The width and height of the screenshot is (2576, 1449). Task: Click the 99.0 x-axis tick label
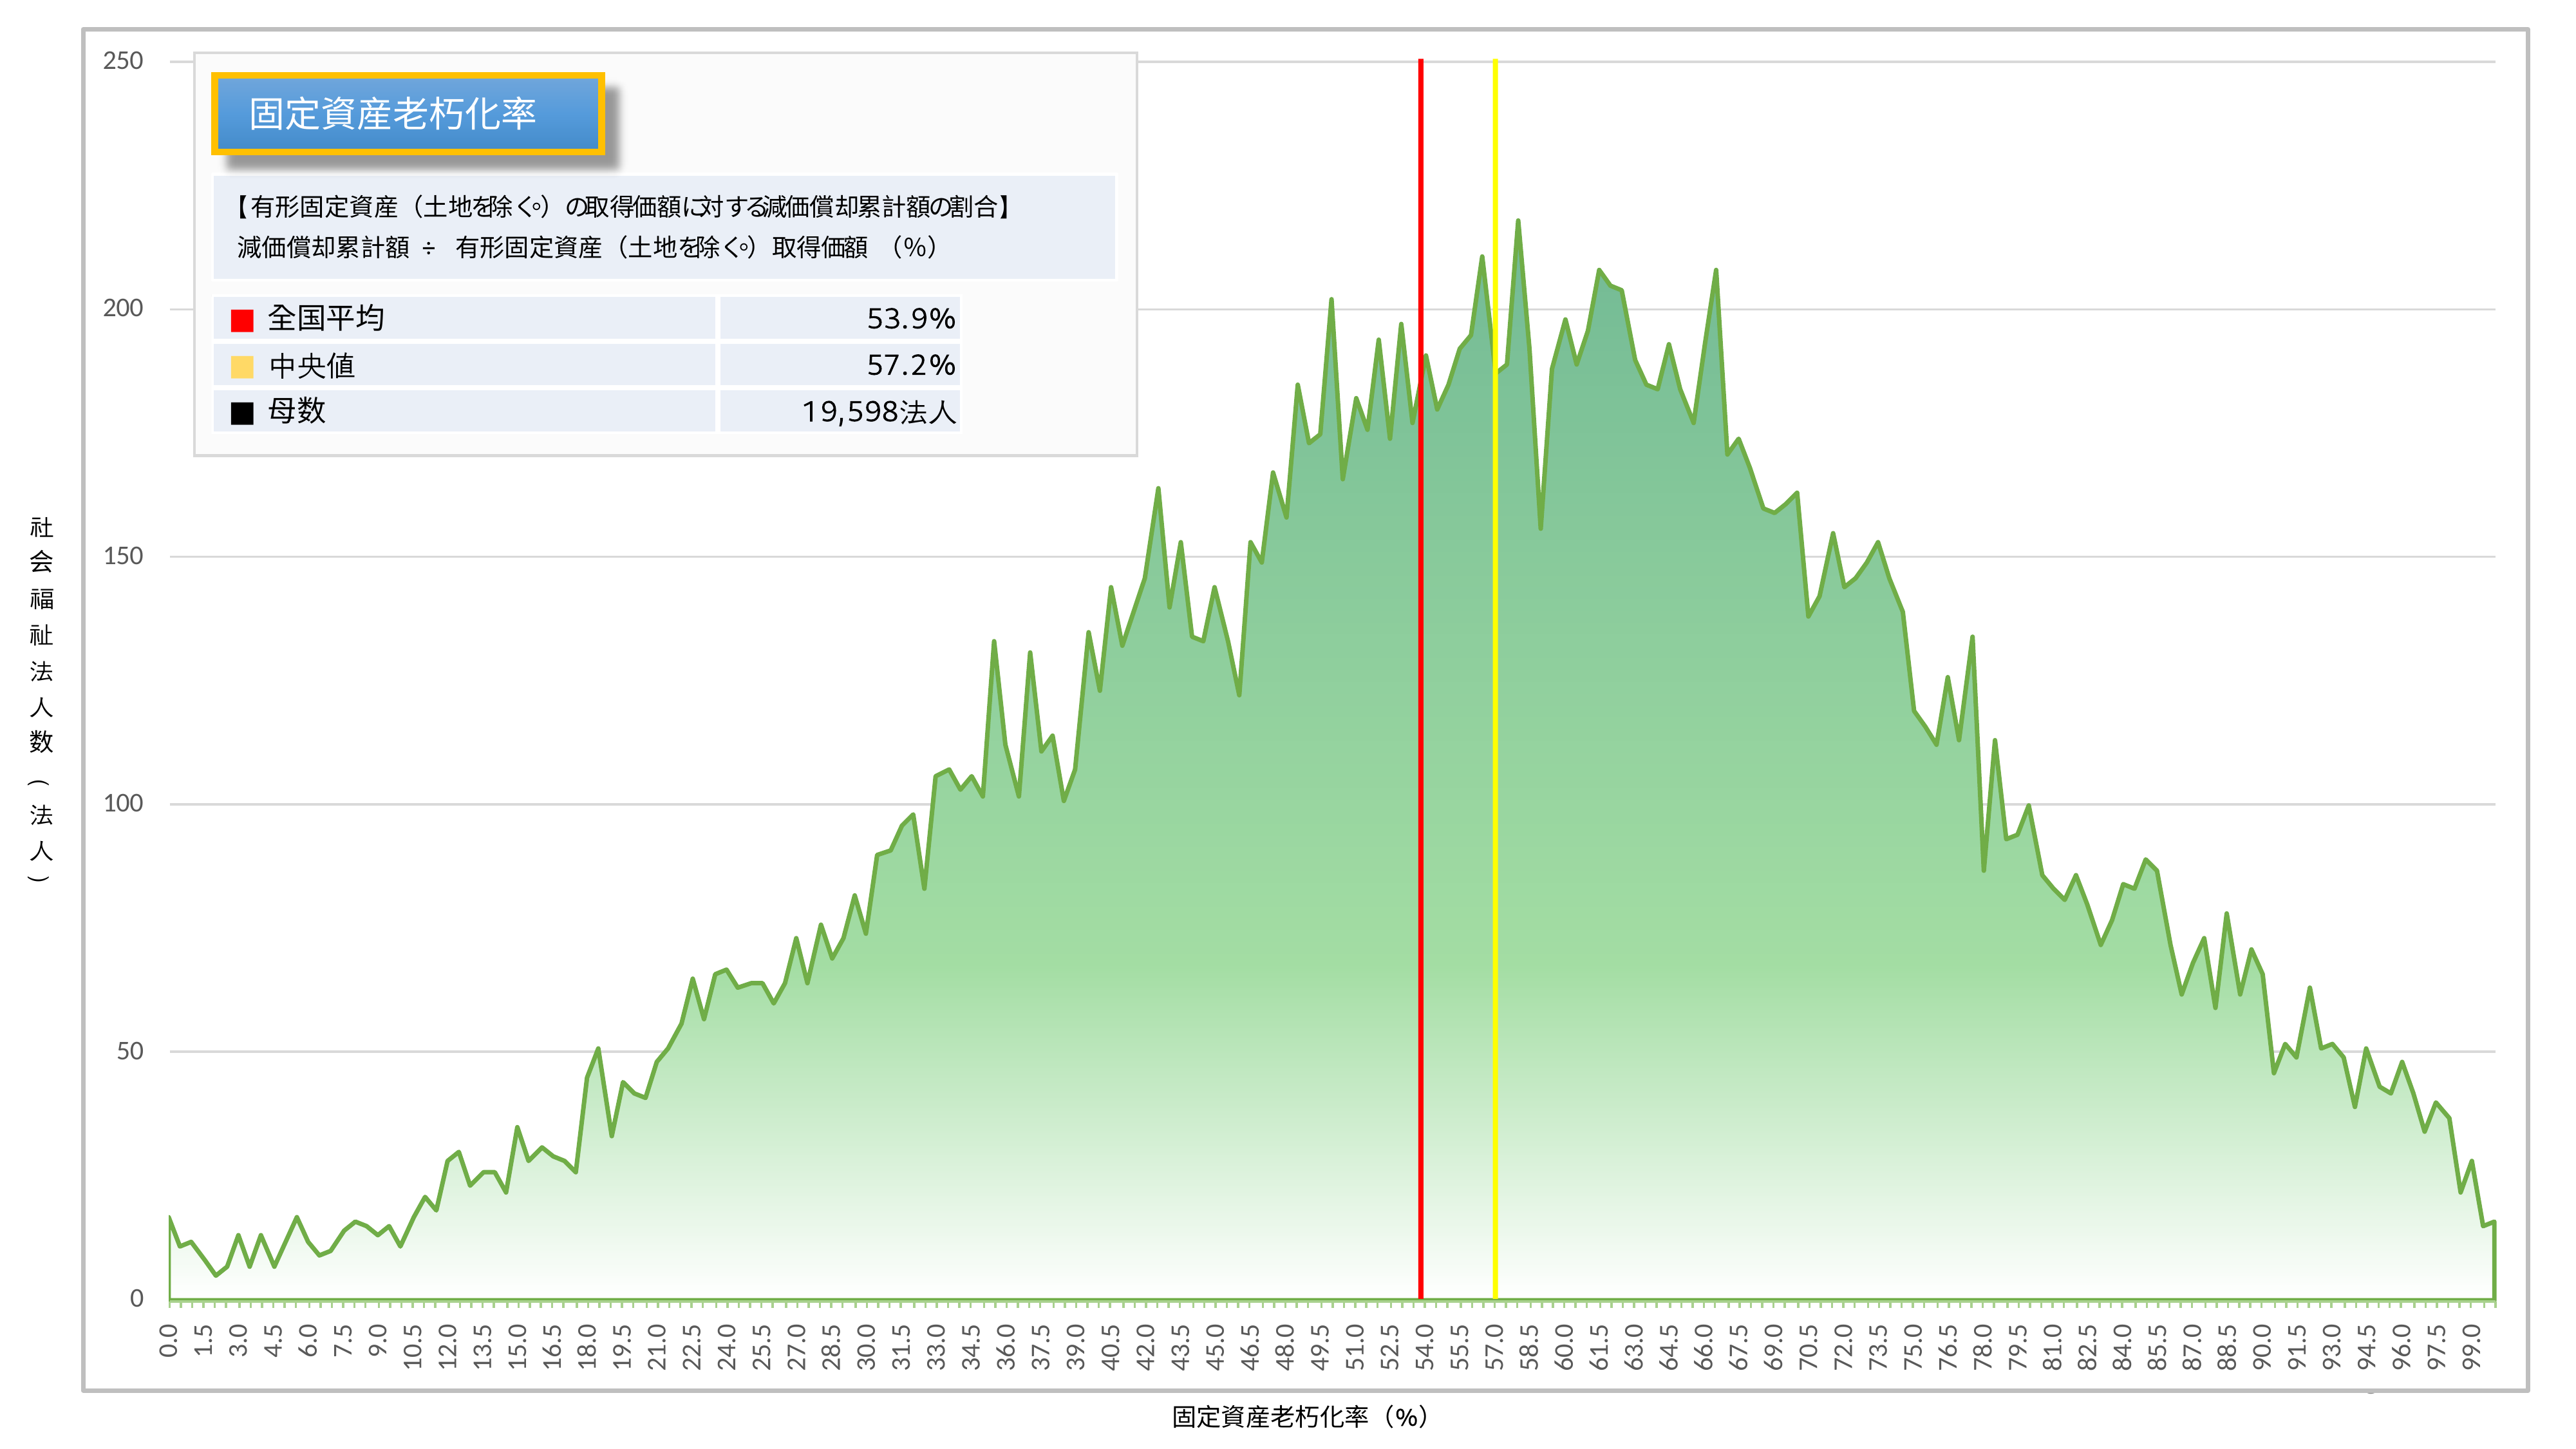[2471, 1345]
